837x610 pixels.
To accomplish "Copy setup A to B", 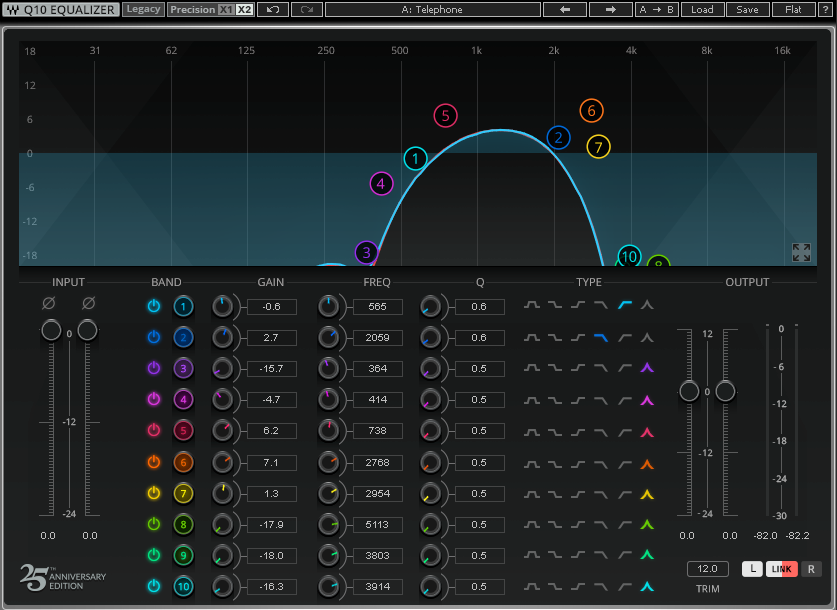I will click(657, 10).
